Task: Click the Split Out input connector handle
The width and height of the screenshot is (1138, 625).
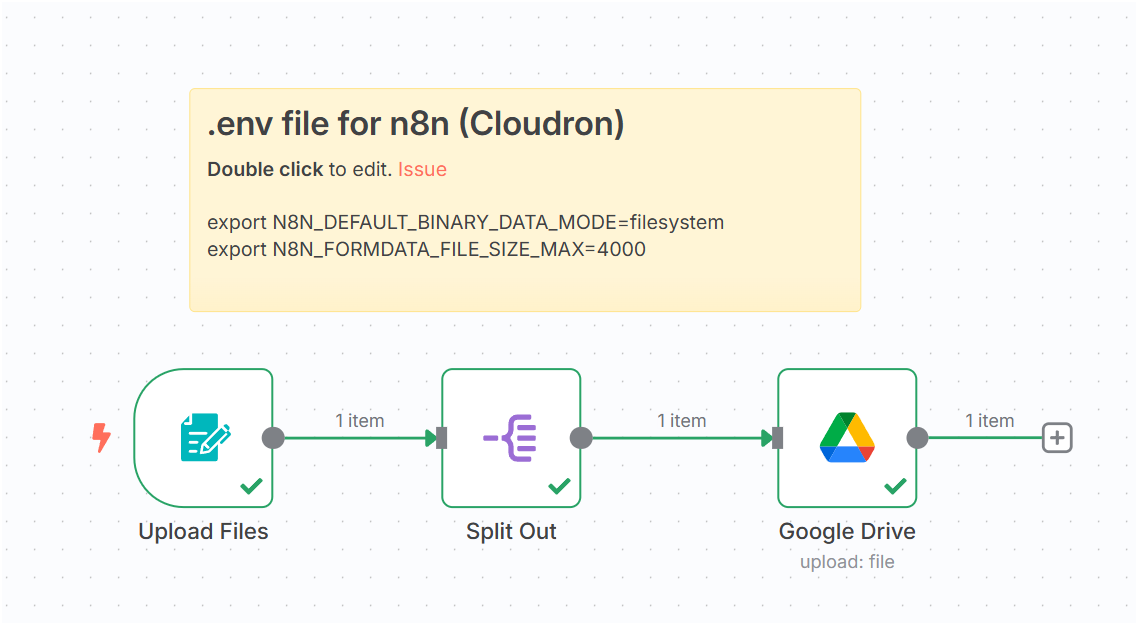Action: pos(441,438)
